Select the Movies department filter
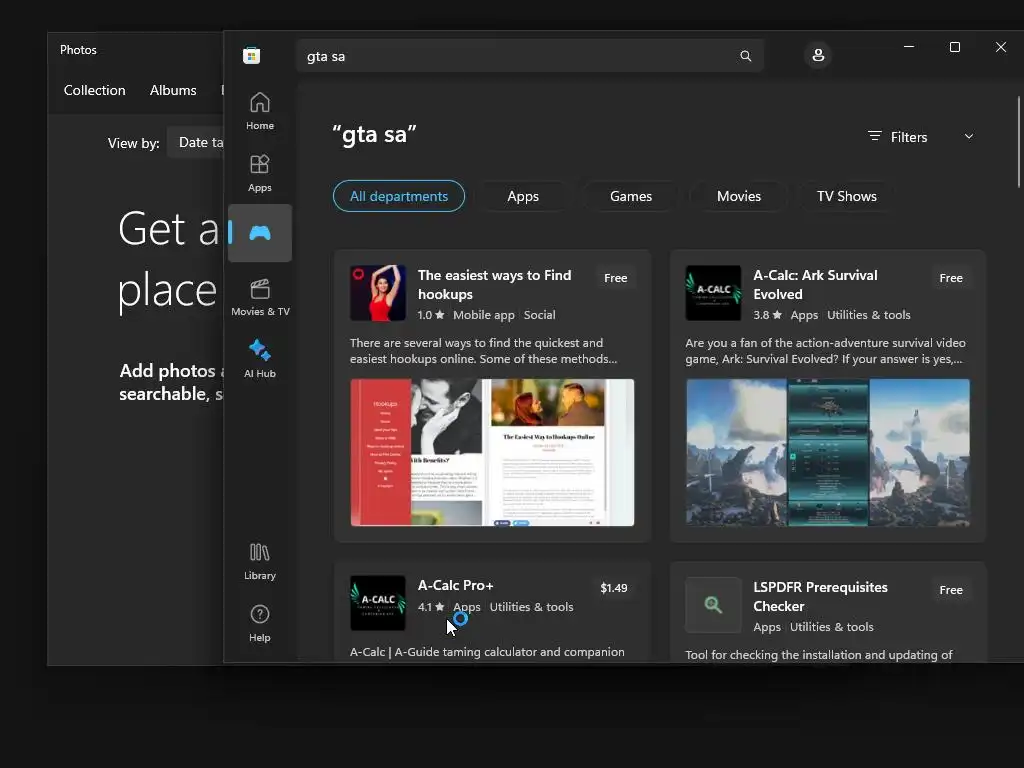 [x=739, y=196]
